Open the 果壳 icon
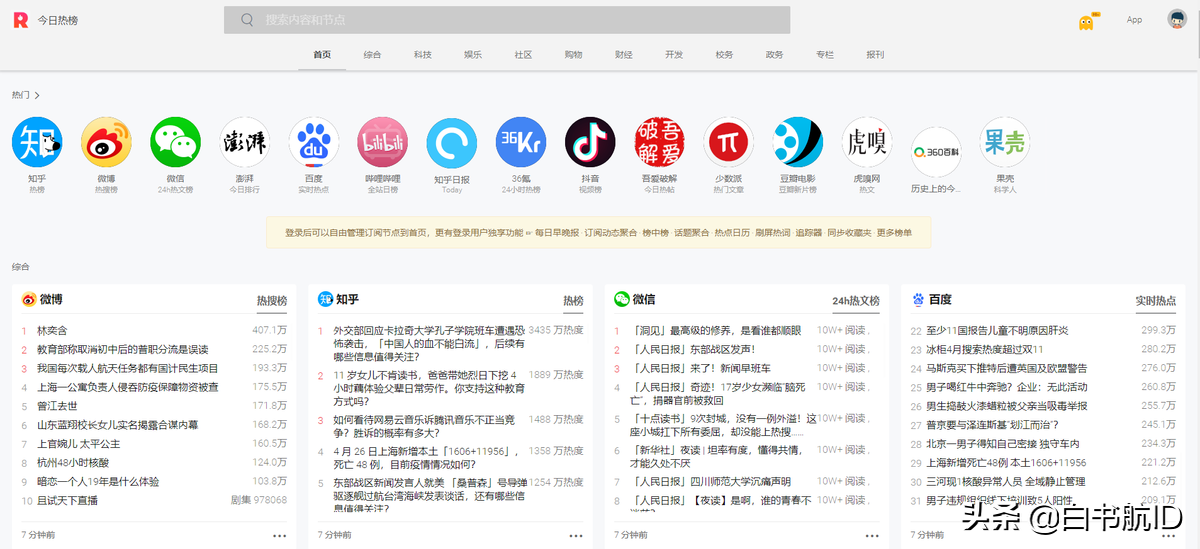The height and width of the screenshot is (549, 1200). pyautogui.click(x=1005, y=141)
